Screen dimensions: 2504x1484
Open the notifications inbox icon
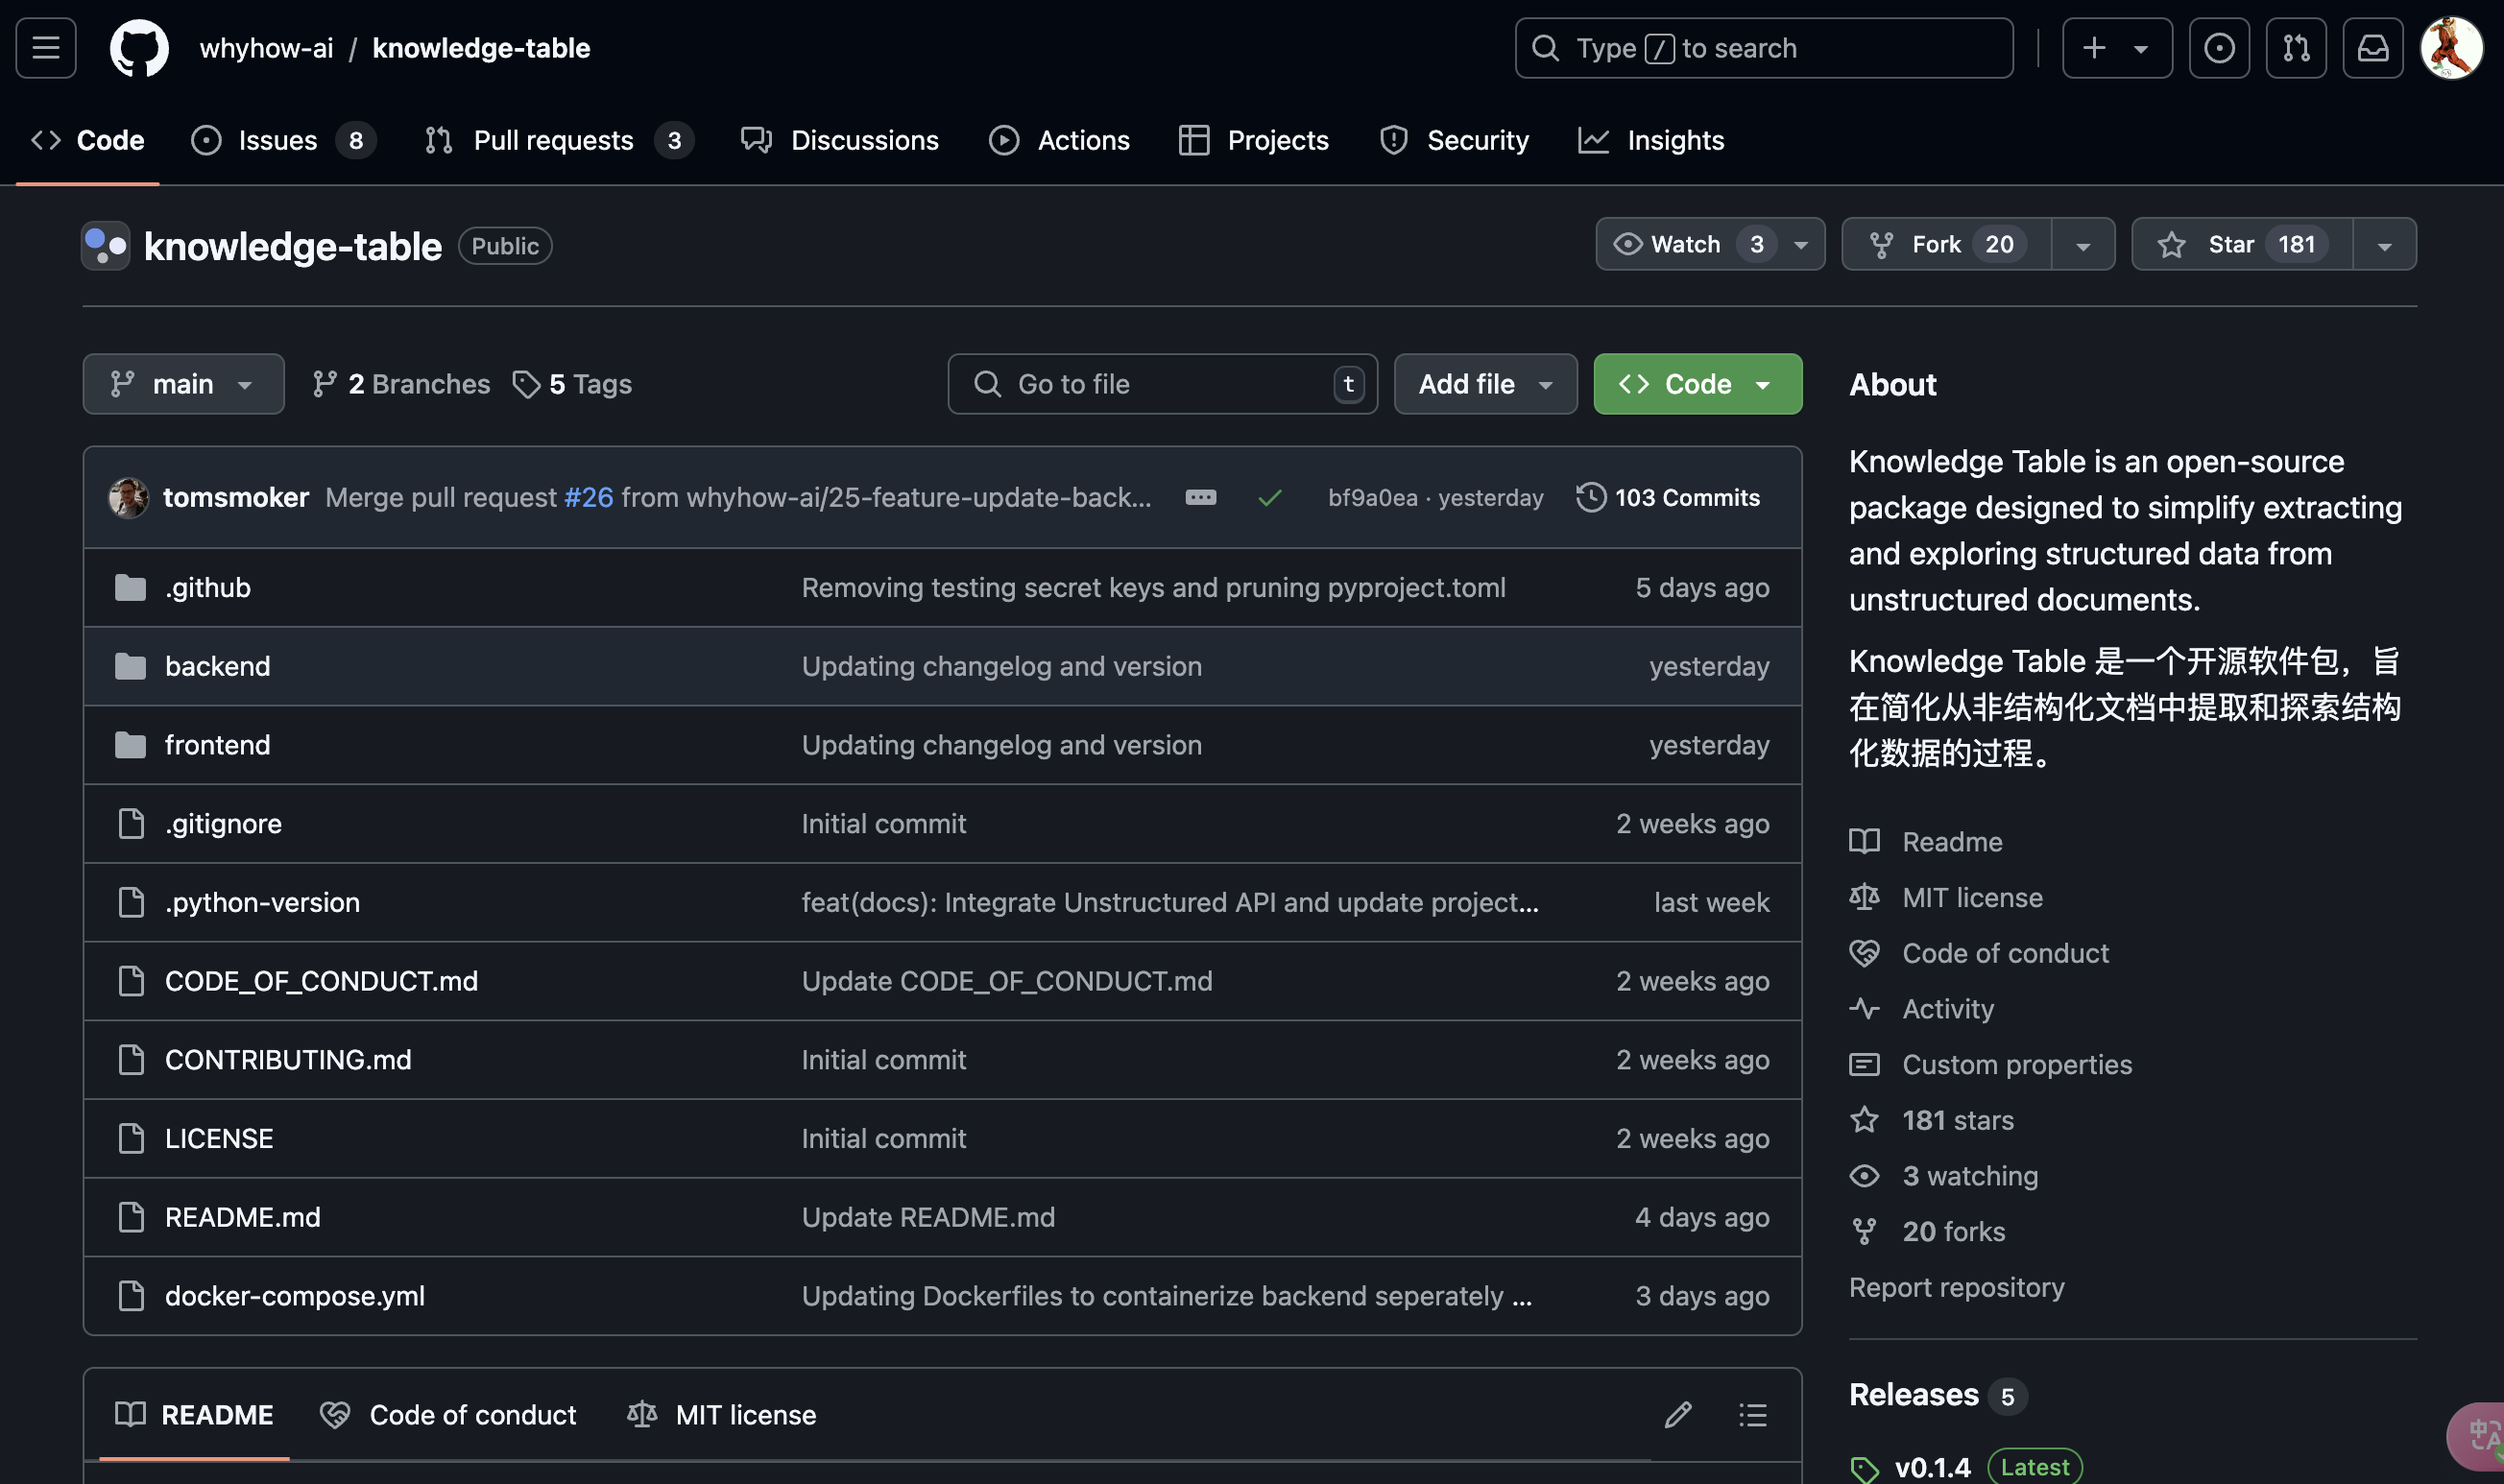(x=2373, y=48)
